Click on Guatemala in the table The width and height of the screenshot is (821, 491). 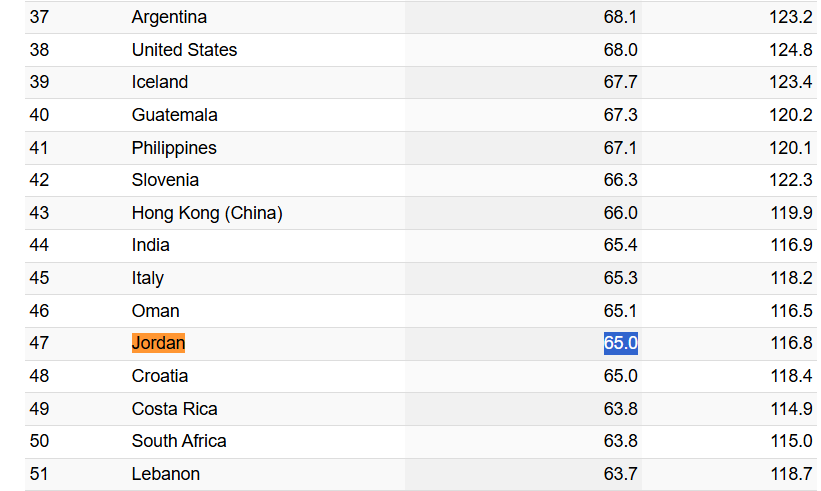pos(174,115)
